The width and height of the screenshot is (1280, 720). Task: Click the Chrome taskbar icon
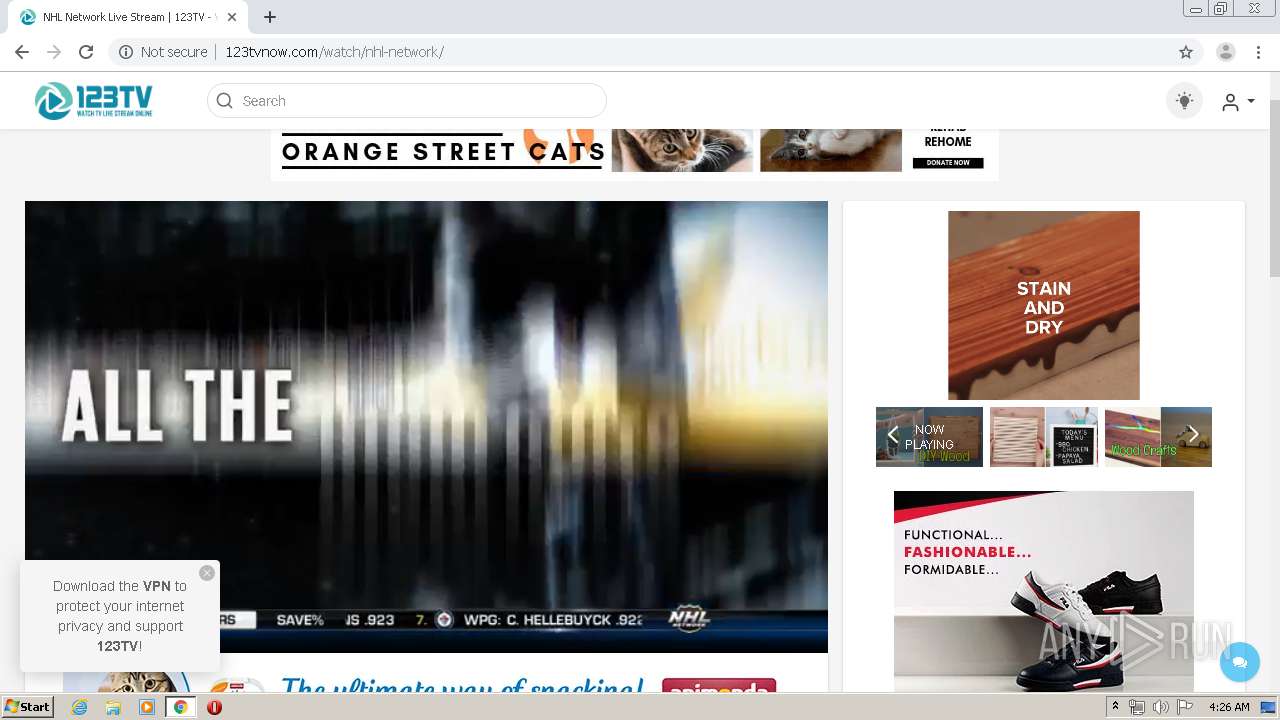[180, 707]
